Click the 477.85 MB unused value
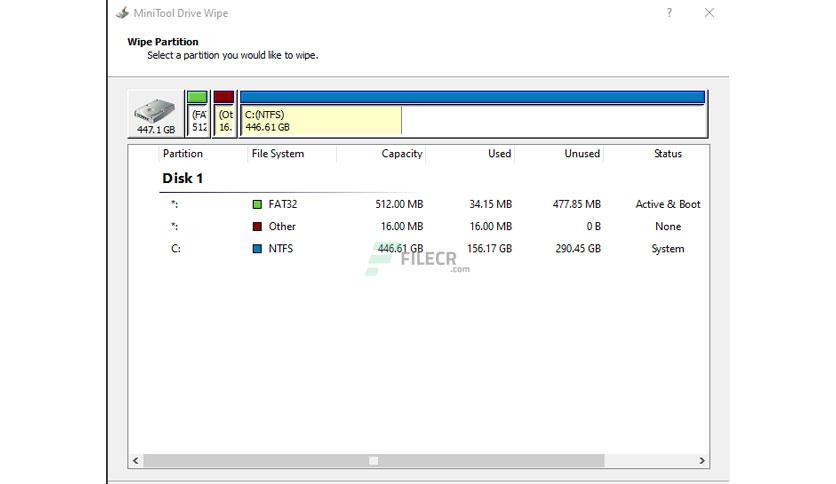Viewport: 836px width, 484px height. click(x=577, y=204)
